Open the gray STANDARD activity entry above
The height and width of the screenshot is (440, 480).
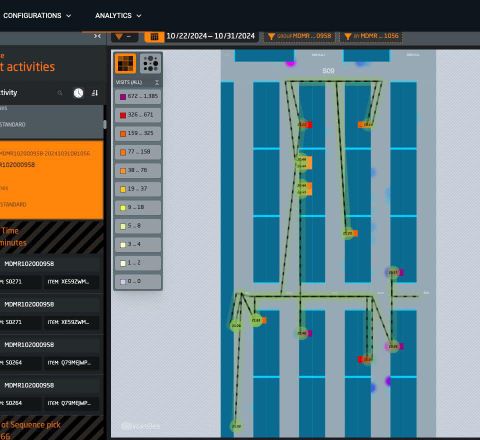[51, 122]
